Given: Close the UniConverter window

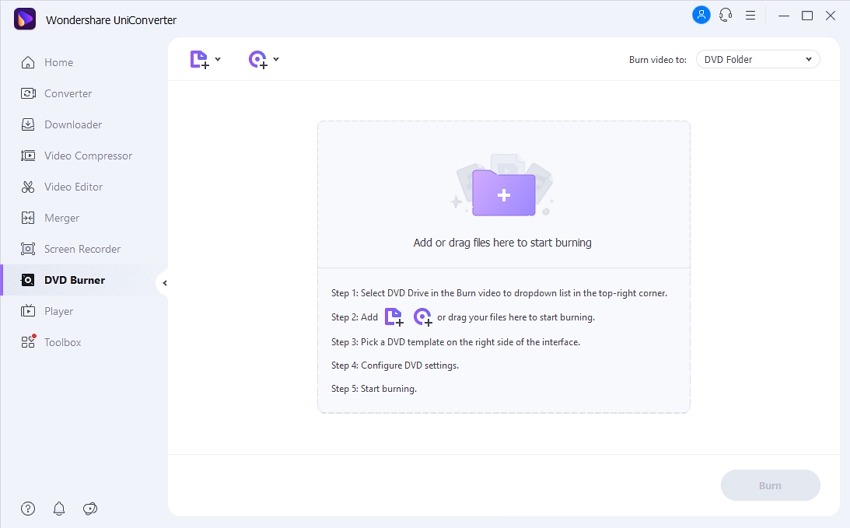Looking at the screenshot, I should (830, 16).
